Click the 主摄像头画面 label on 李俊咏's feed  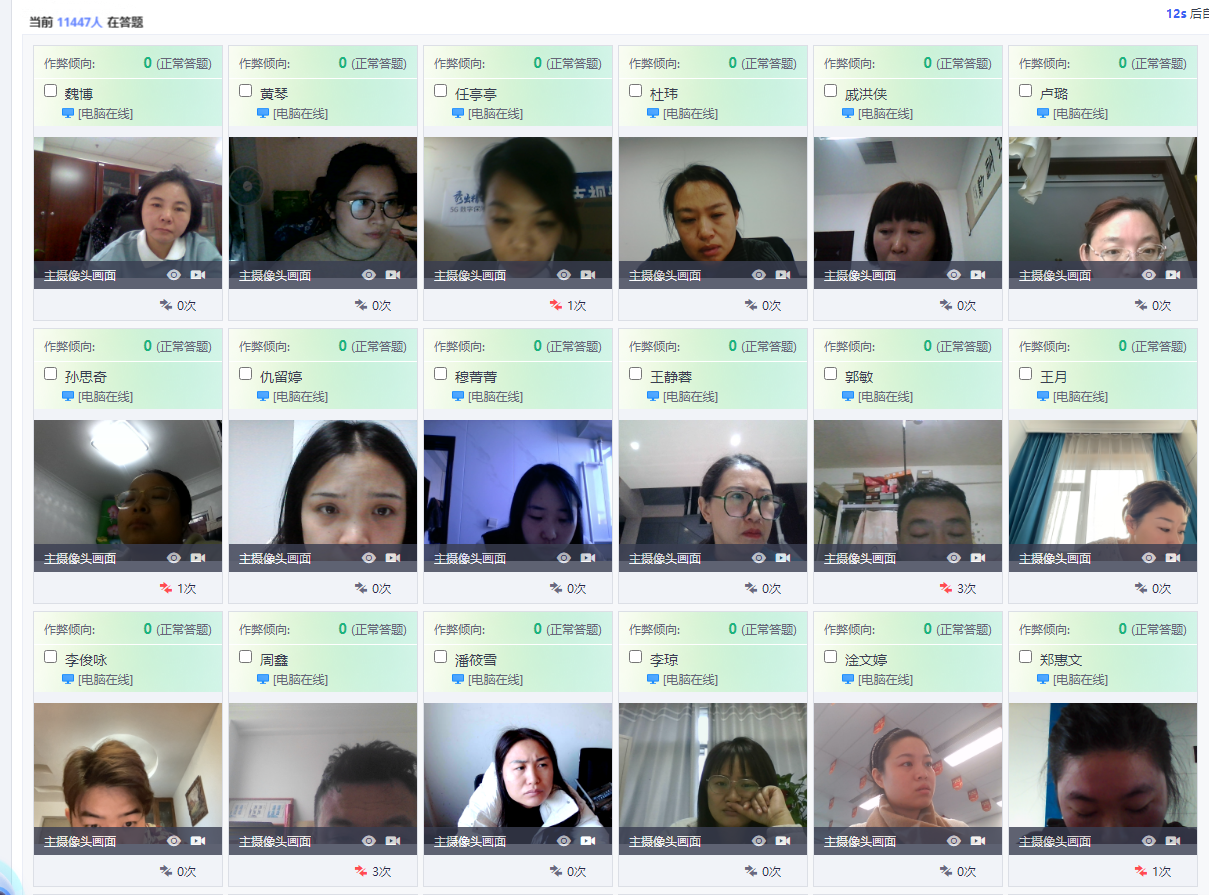click(80, 842)
